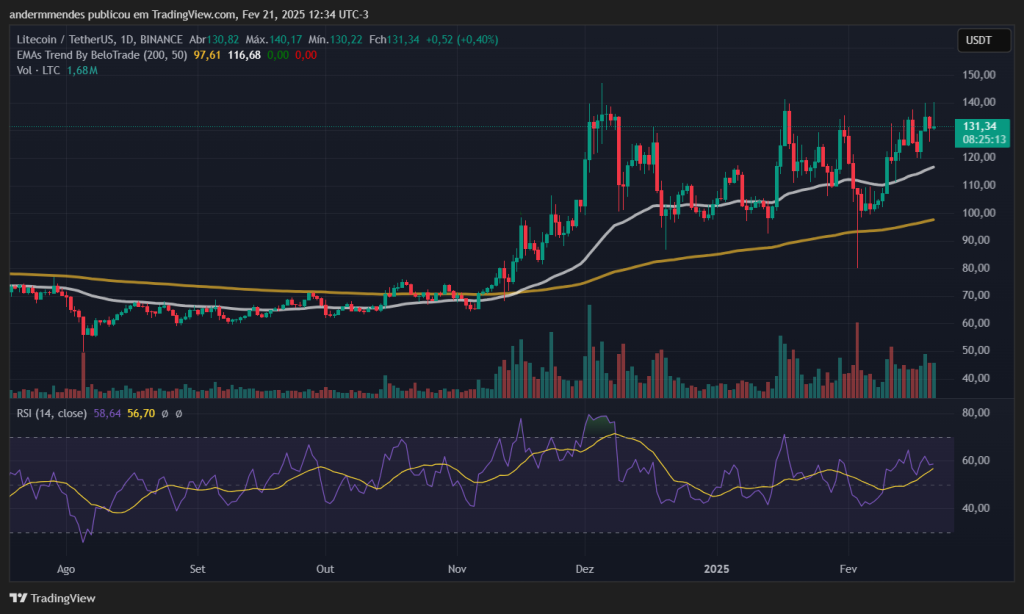The image size is (1024, 614).
Task: Click the EMA 50 value 116,68
Action: [x=244, y=55]
